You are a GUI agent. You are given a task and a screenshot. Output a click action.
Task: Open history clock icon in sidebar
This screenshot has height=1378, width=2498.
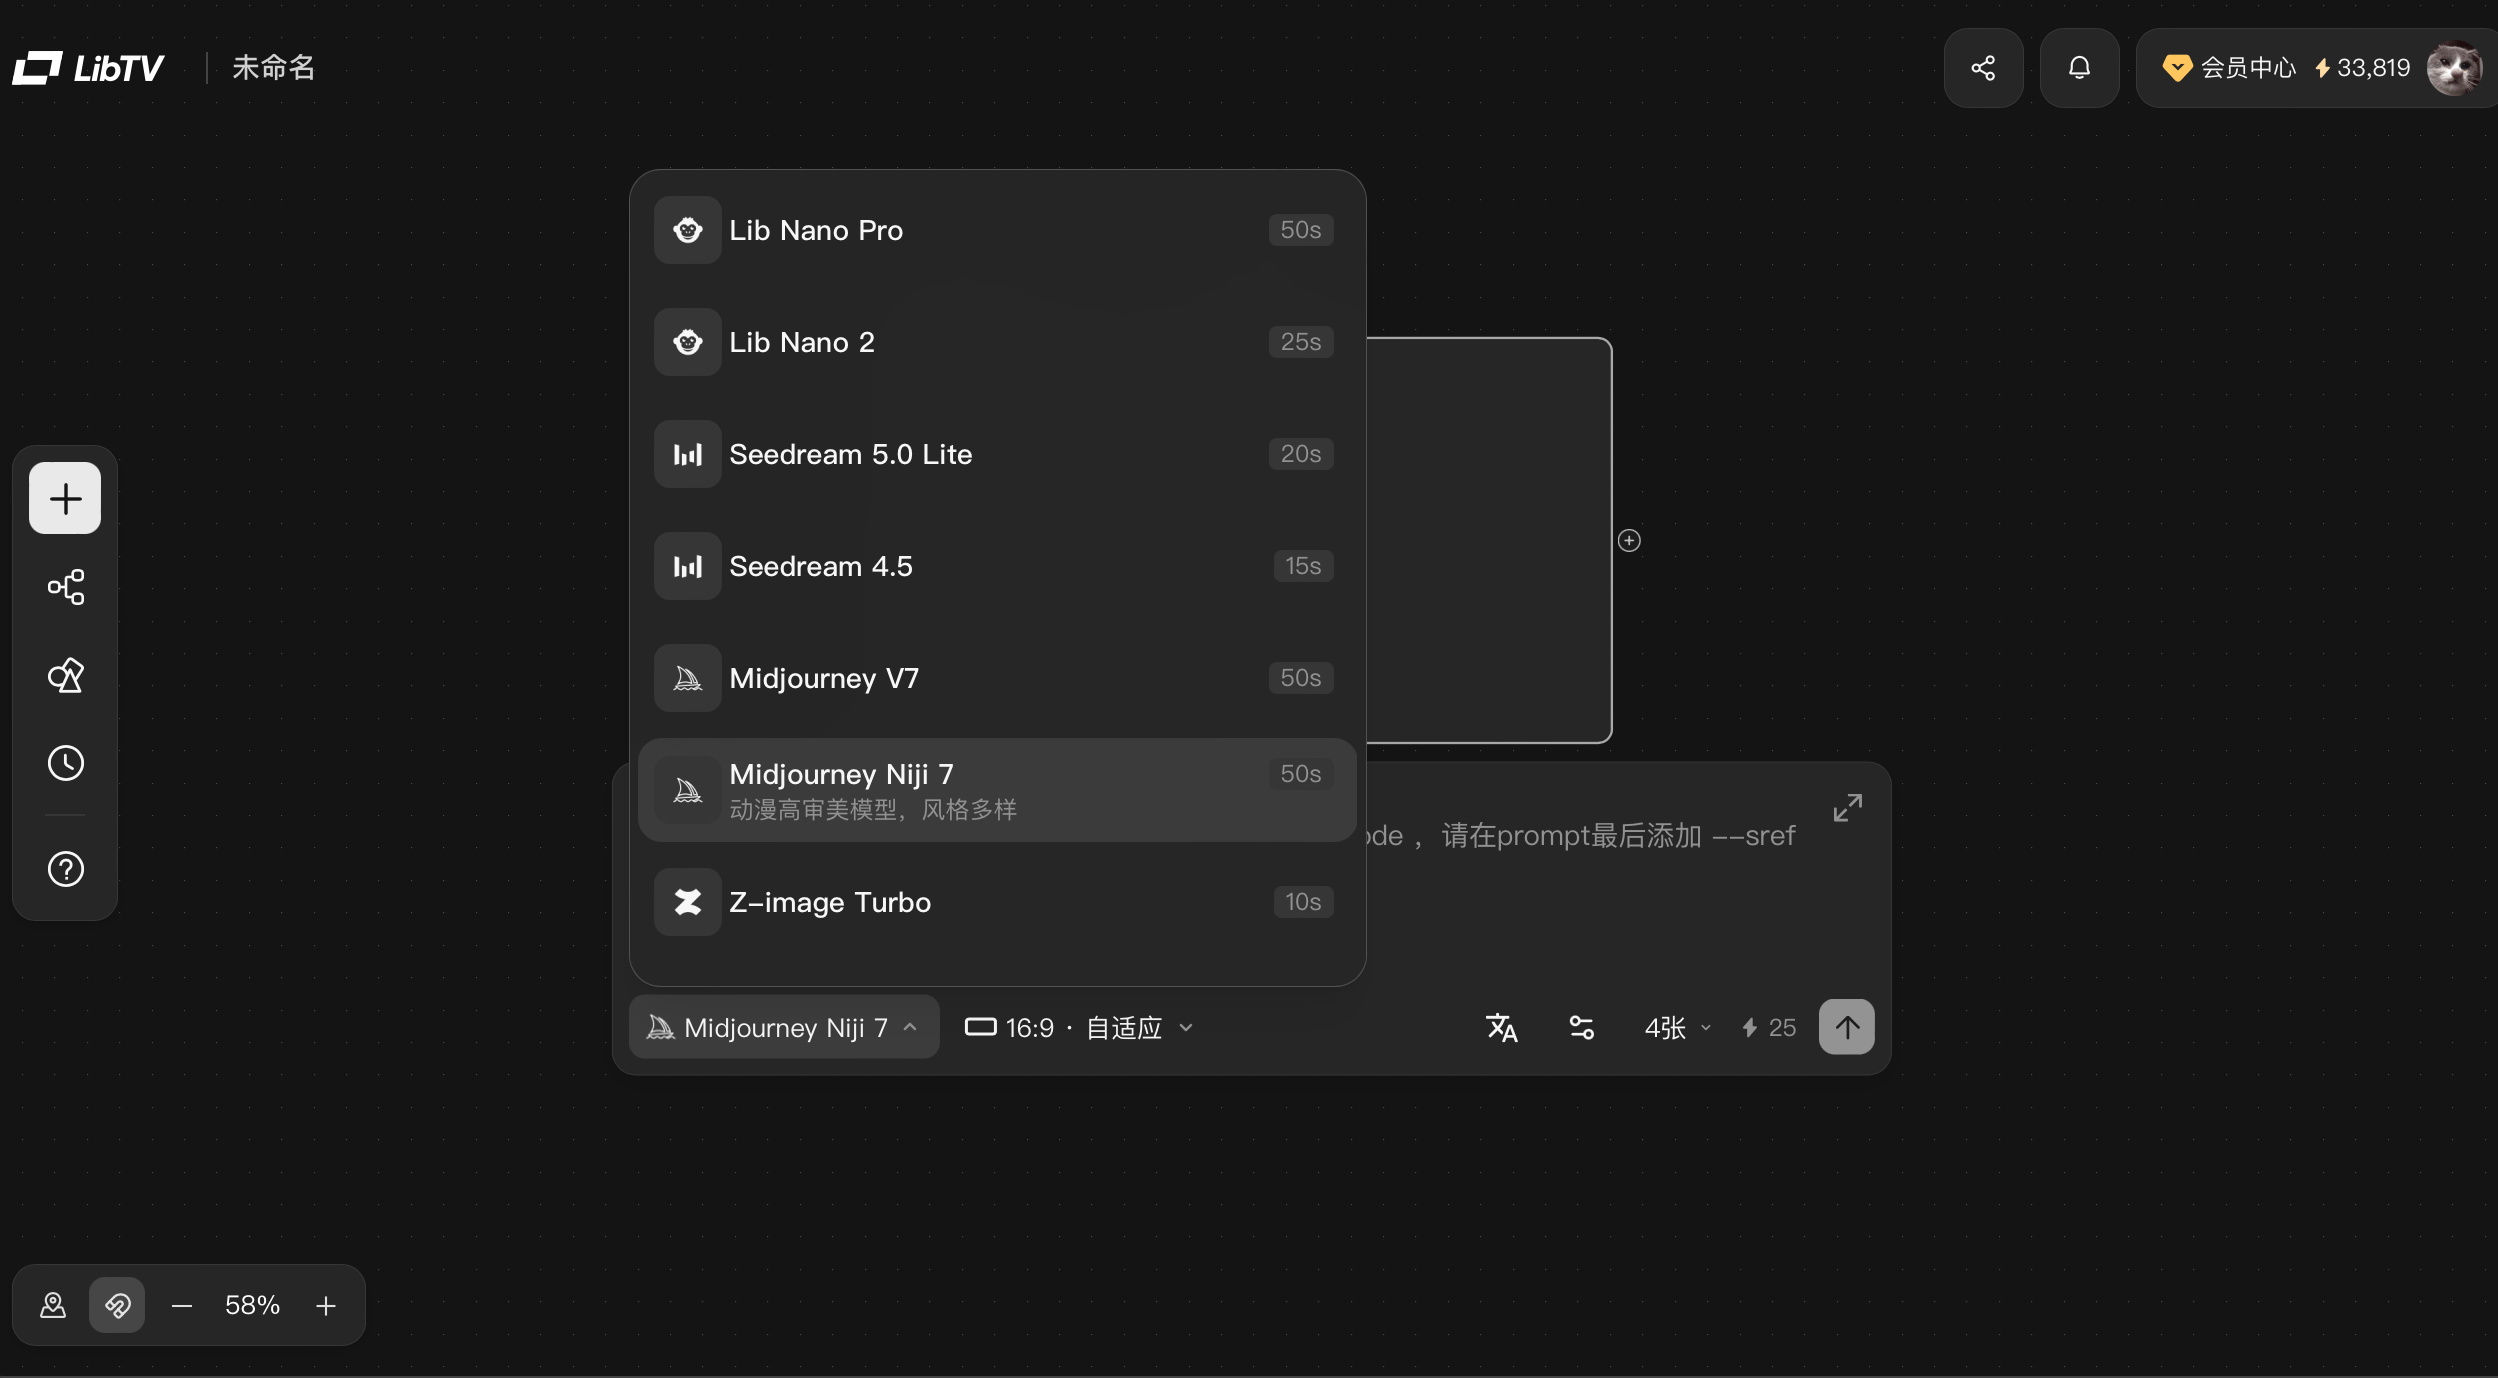pos(65,763)
